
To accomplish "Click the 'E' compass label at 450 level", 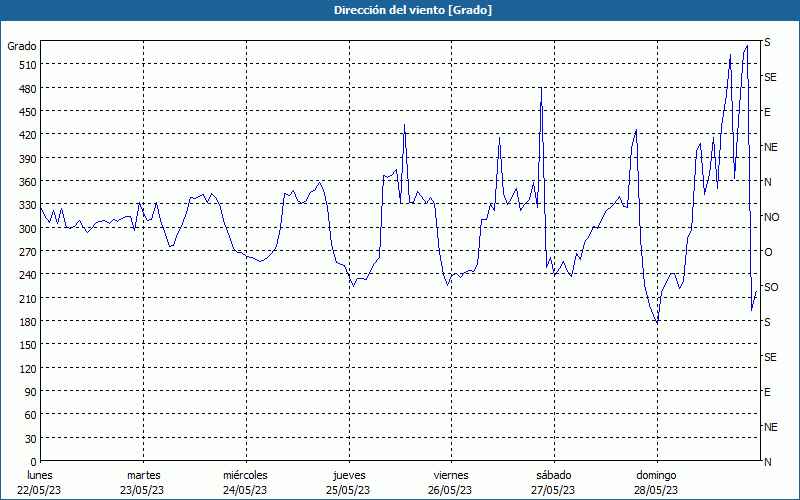I will [x=767, y=112].
